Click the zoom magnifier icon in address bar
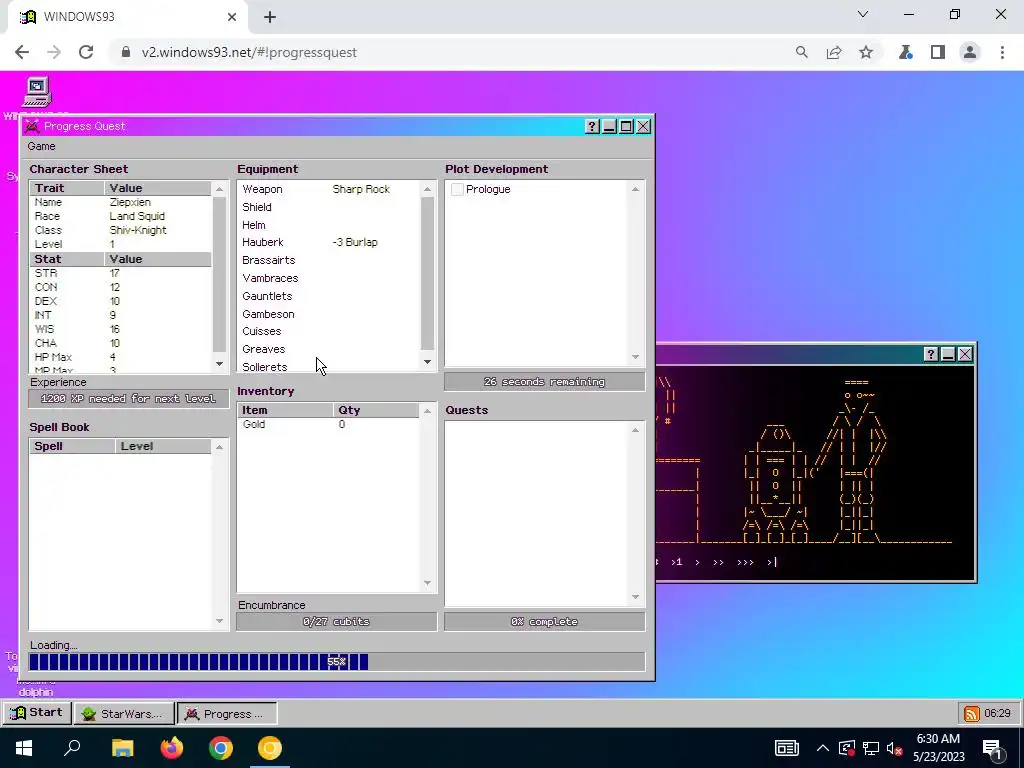The width and height of the screenshot is (1024, 768). pos(801,52)
